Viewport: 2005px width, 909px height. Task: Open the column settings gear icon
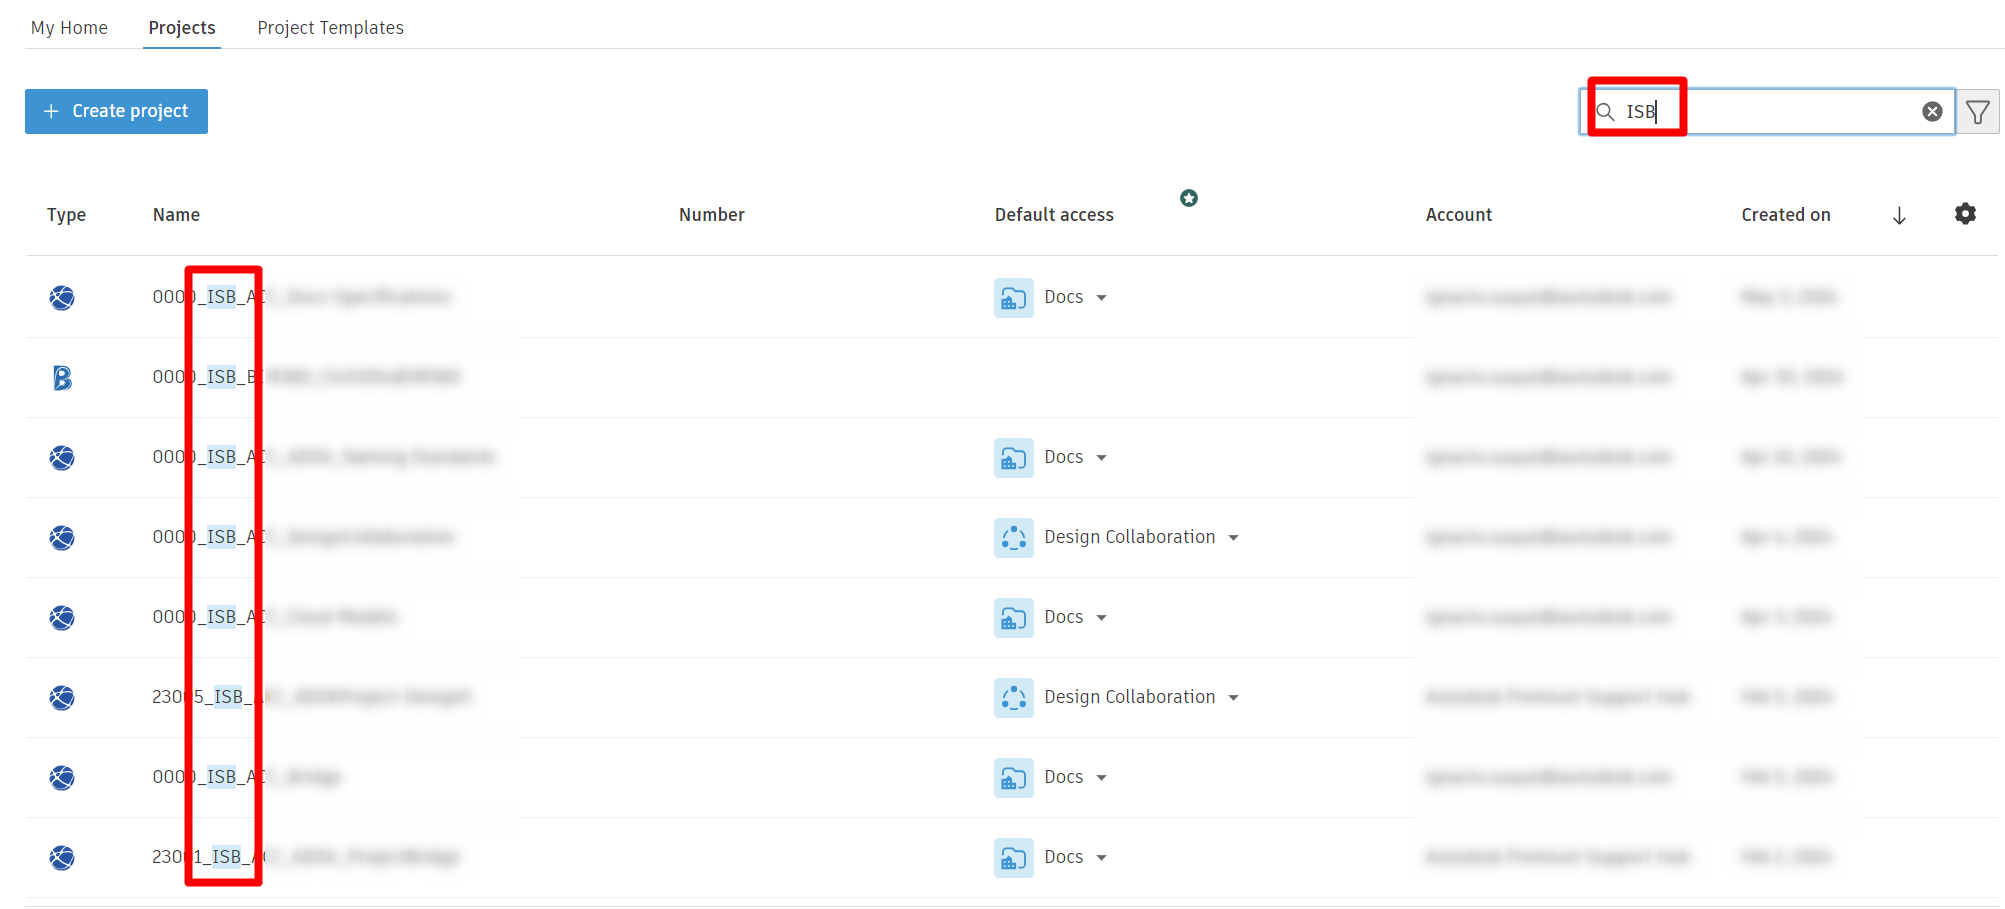point(1965,214)
